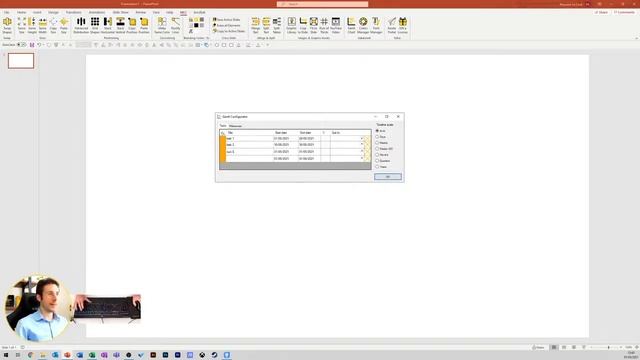Open the Comments pane button
The width and height of the screenshot is (640, 360).
(x=624, y=13)
